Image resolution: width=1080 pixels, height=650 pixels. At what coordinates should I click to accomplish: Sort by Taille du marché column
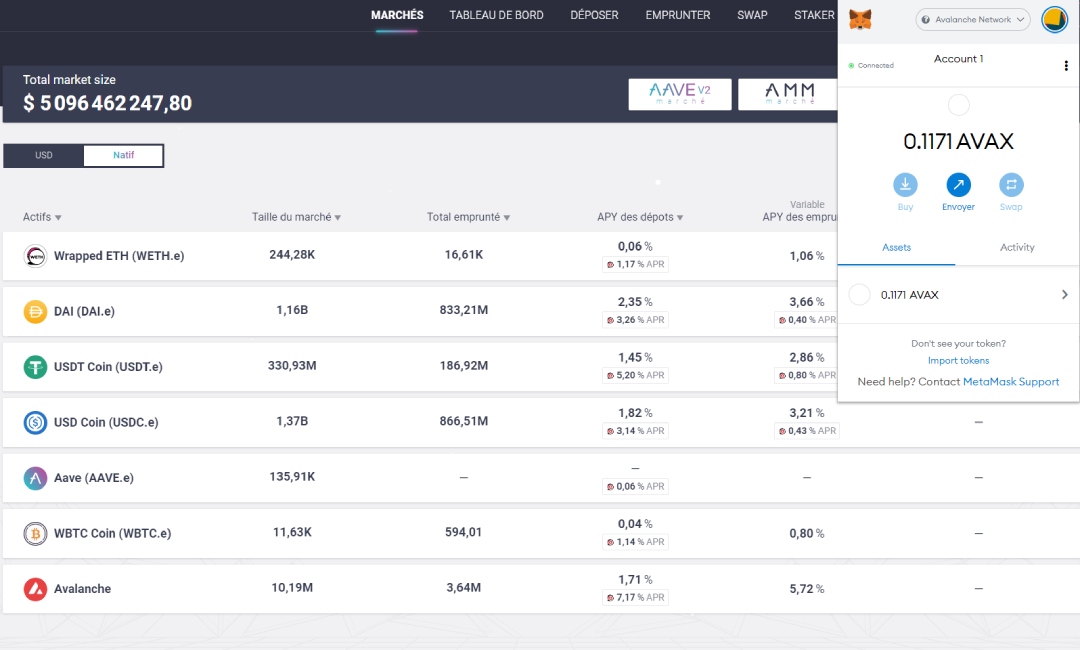click(296, 217)
